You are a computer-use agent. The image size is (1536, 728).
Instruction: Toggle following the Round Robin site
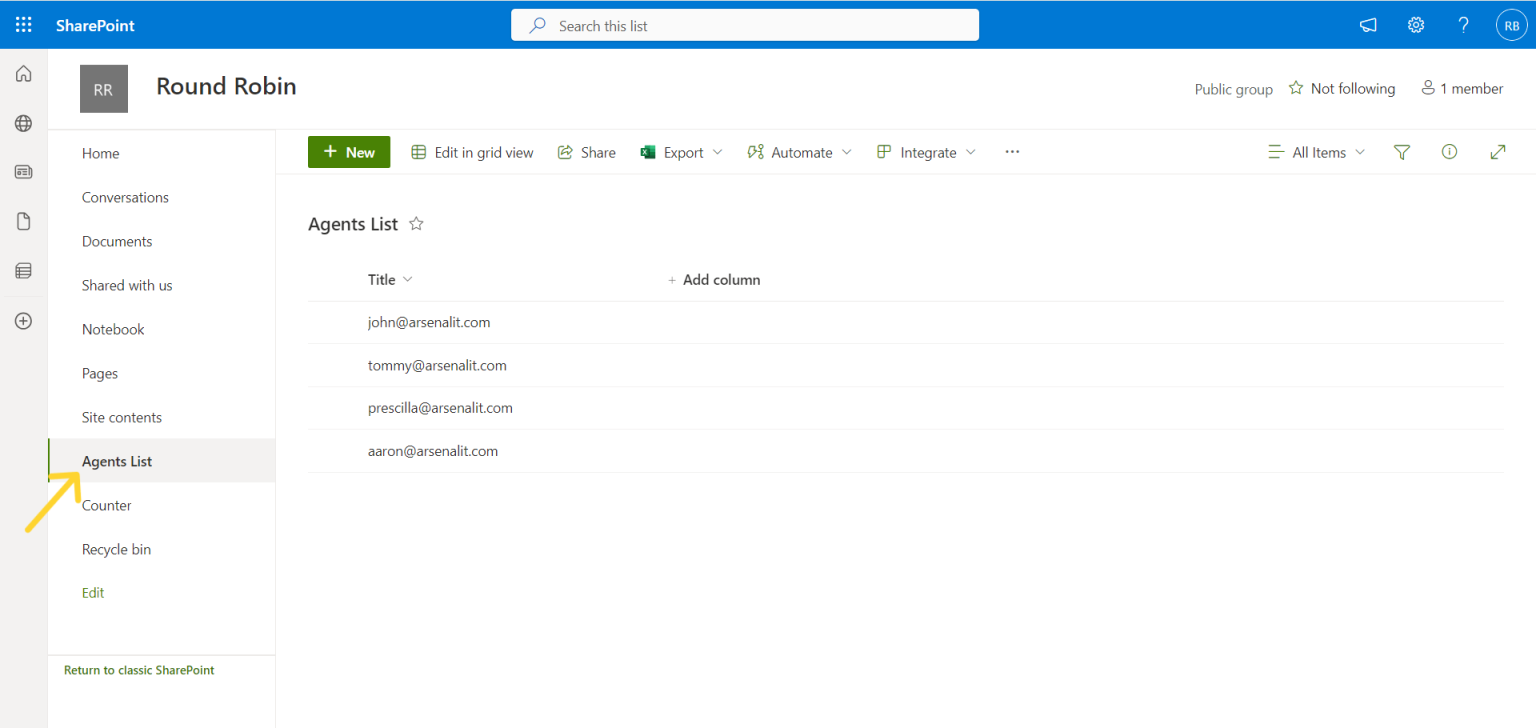1342,88
